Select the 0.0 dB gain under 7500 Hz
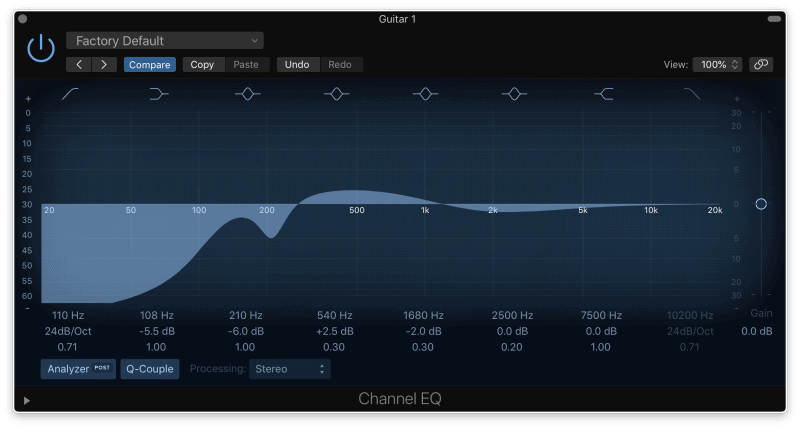 point(601,331)
